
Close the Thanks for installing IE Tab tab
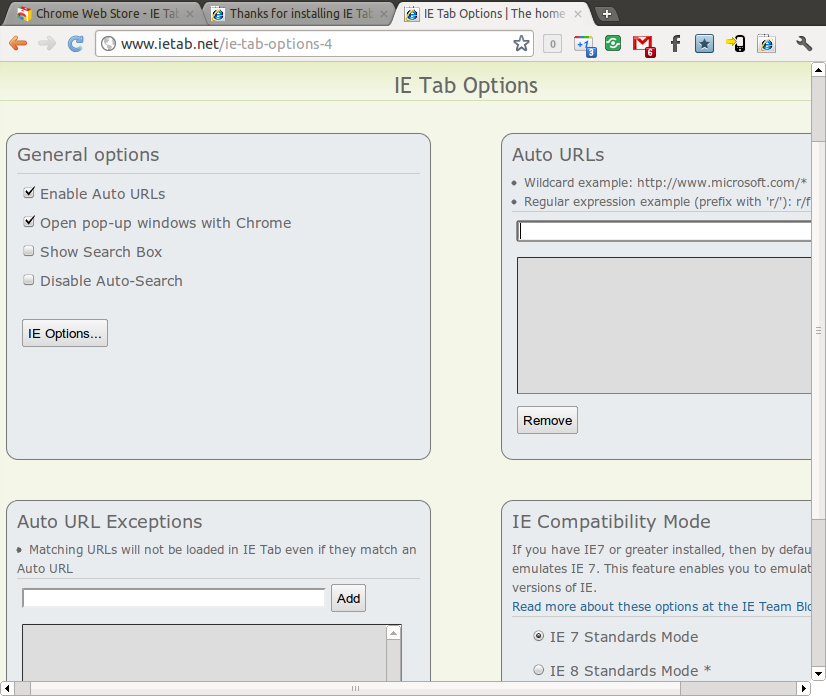coord(384,14)
